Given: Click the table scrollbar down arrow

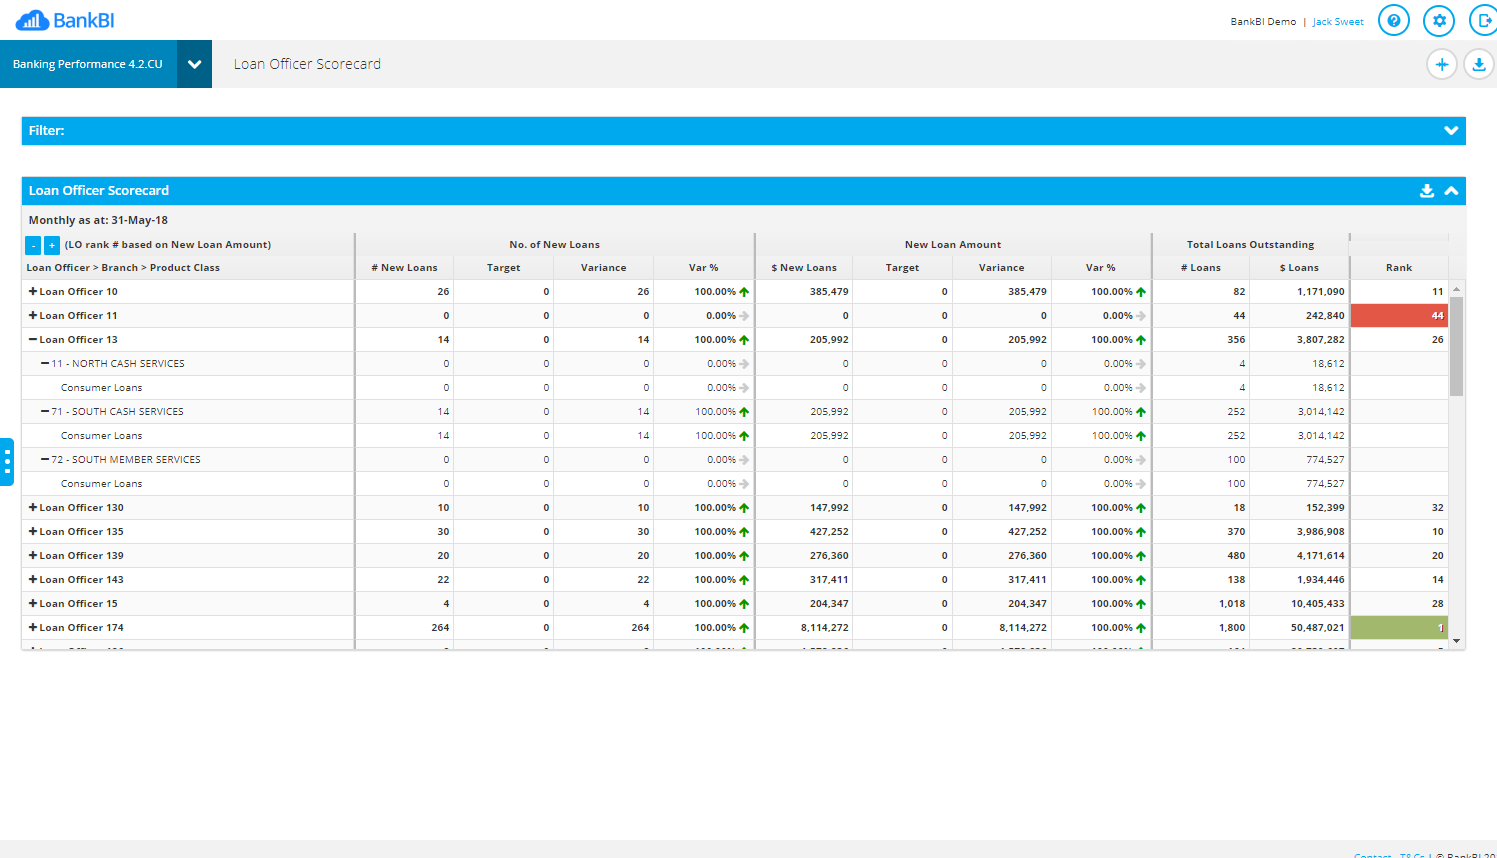Looking at the screenshot, I should [x=1457, y=641].
